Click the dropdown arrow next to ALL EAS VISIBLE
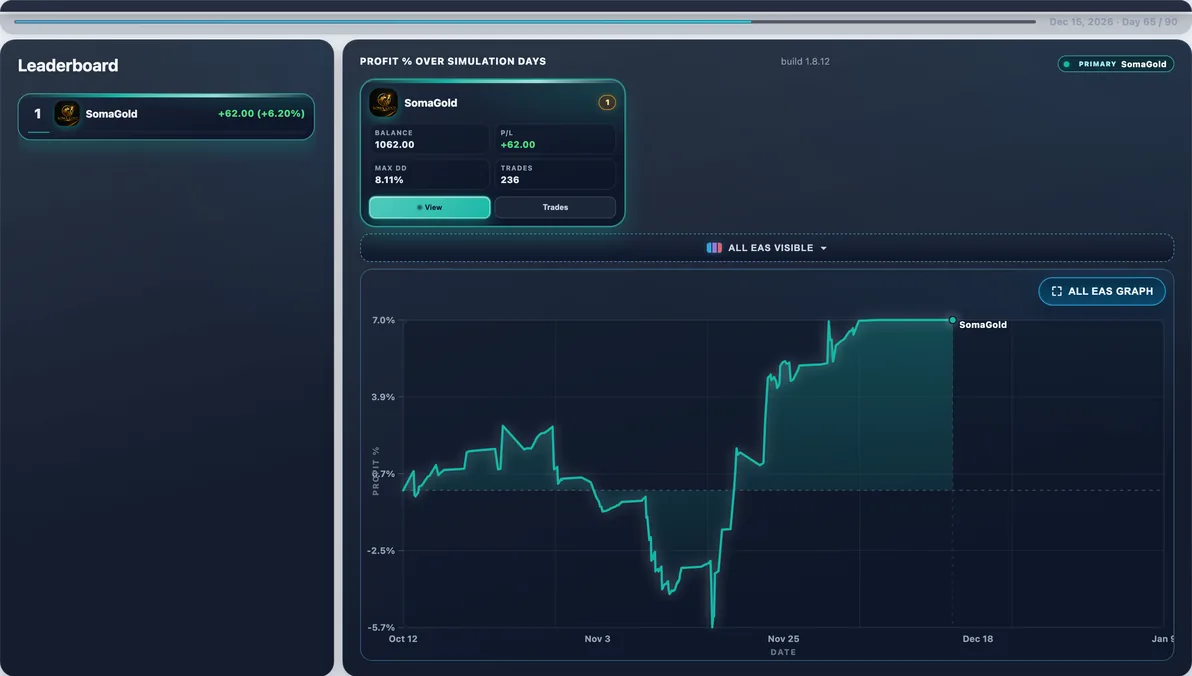 click(823, 249)
